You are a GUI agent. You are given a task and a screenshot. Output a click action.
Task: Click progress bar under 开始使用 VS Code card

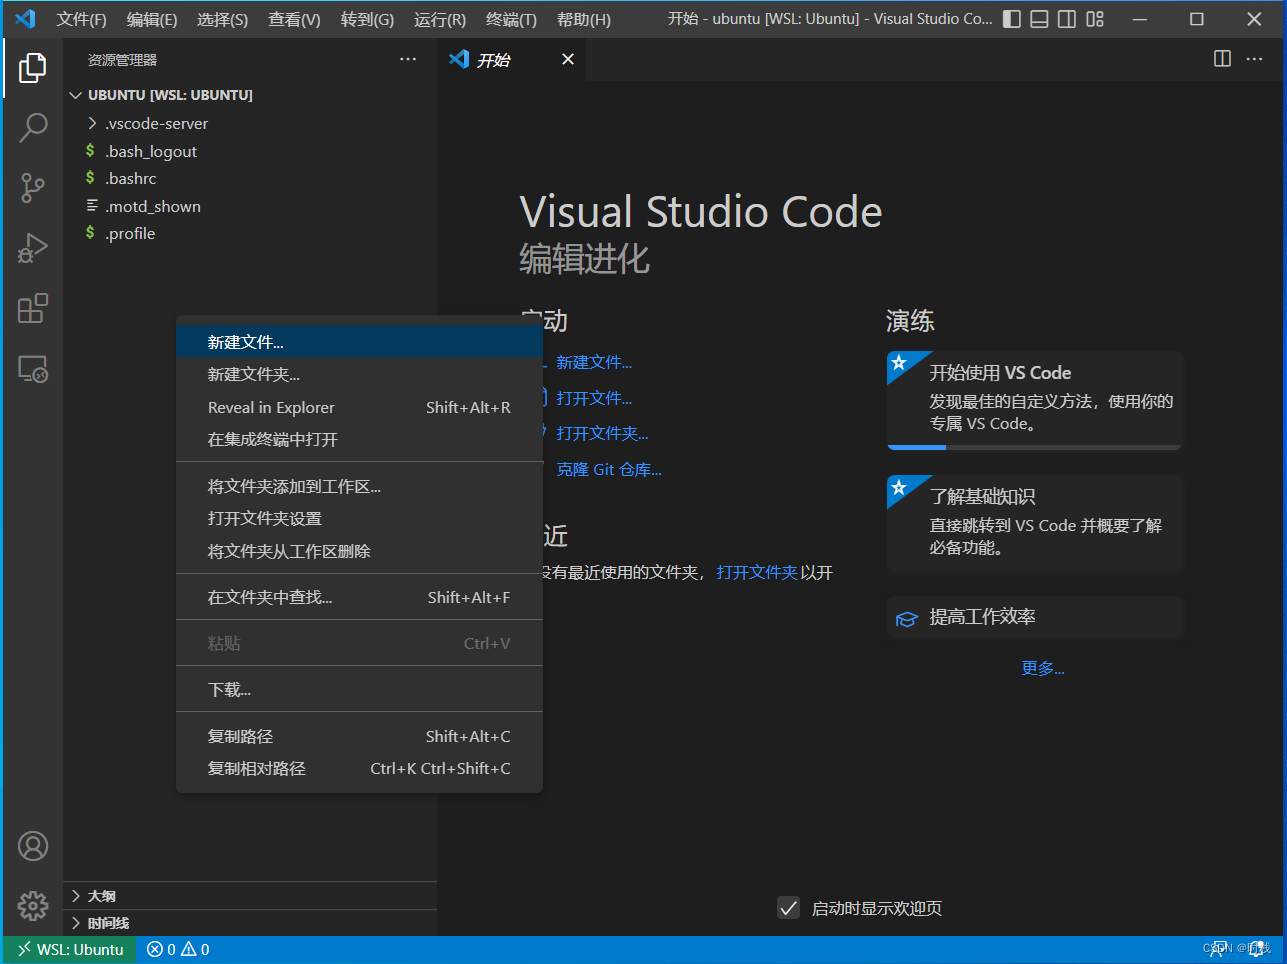tap(1035, 447)
